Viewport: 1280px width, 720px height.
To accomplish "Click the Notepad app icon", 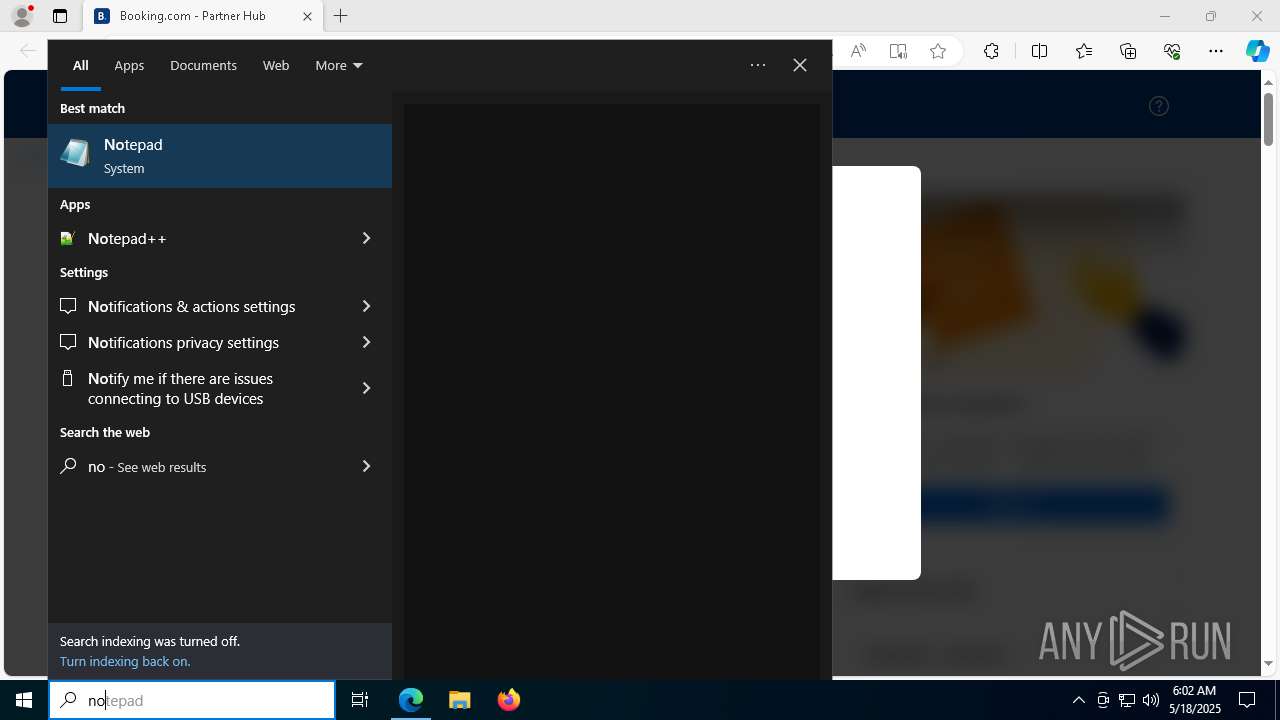I will coord(75,154).
